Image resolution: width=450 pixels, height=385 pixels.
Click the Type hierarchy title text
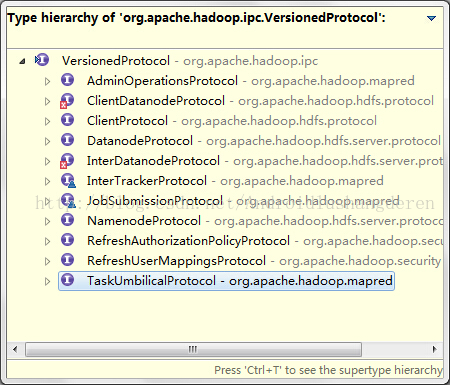(x=196, y=18)
